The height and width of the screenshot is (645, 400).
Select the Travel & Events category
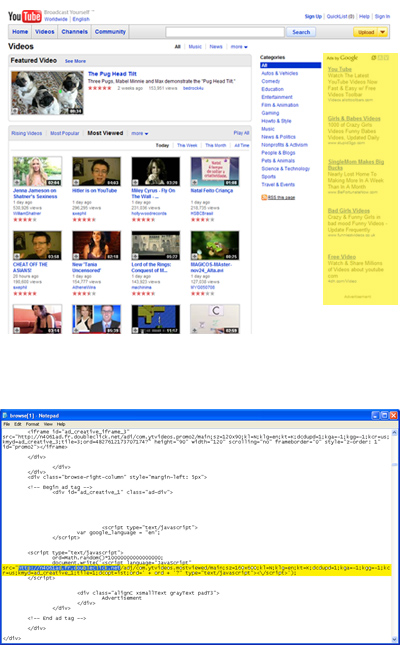tap(278, 184)
